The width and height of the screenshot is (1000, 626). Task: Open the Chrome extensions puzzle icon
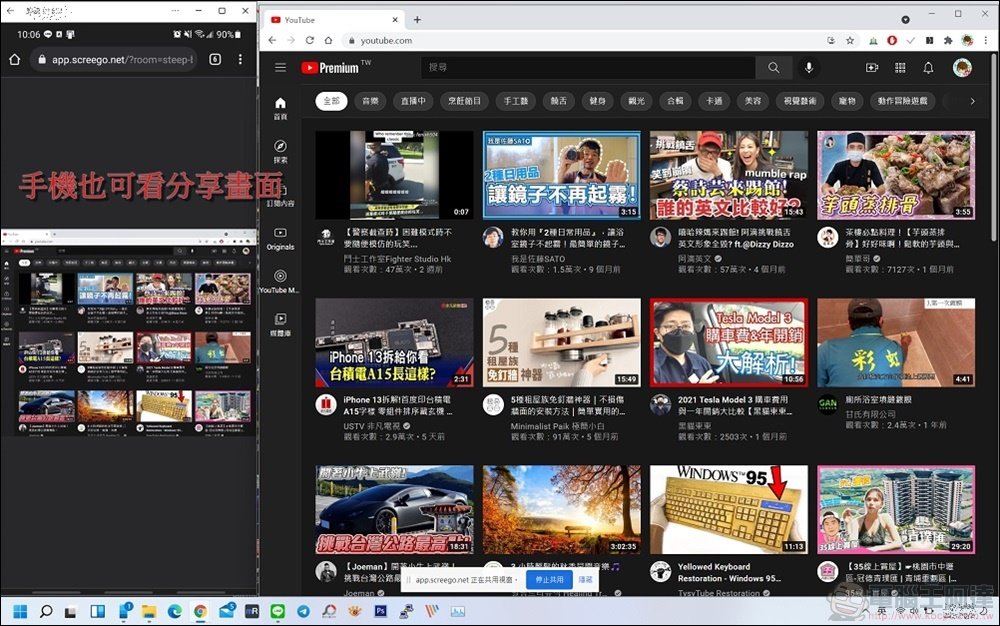point(948,40)
